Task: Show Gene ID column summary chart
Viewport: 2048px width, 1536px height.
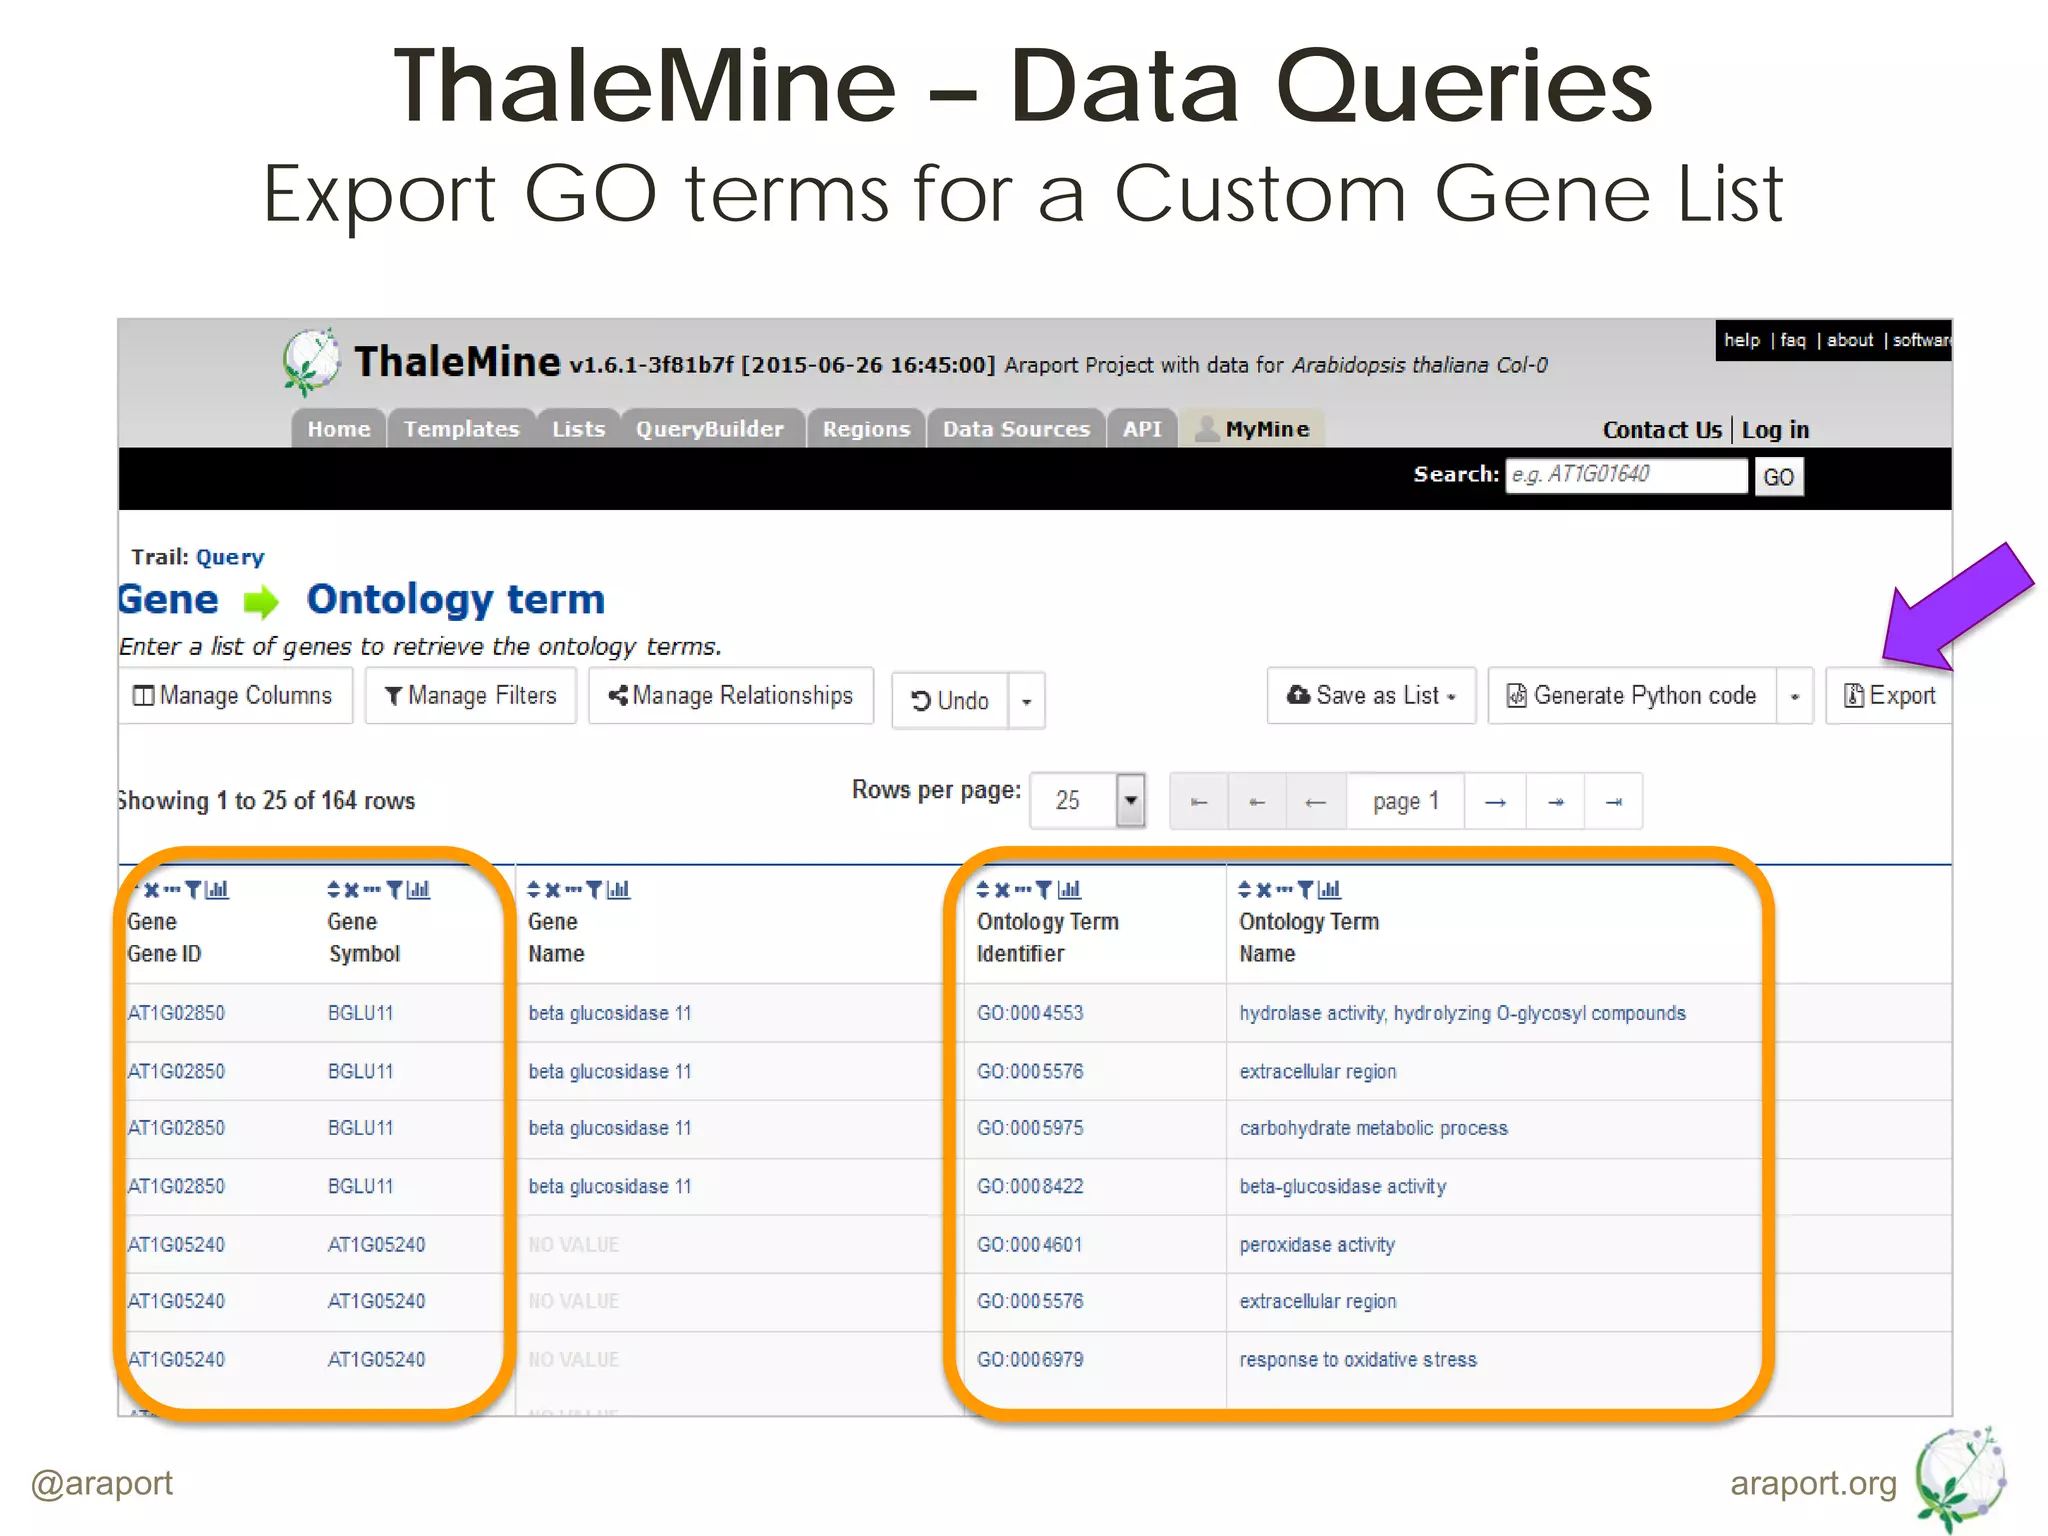Action: pyautogui.click(x=217, y=889)
